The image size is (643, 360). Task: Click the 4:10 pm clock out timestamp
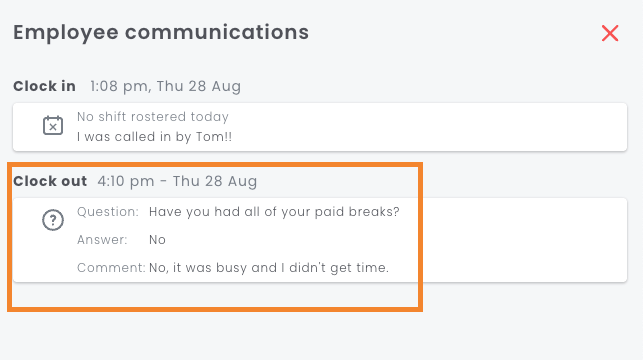177,181
